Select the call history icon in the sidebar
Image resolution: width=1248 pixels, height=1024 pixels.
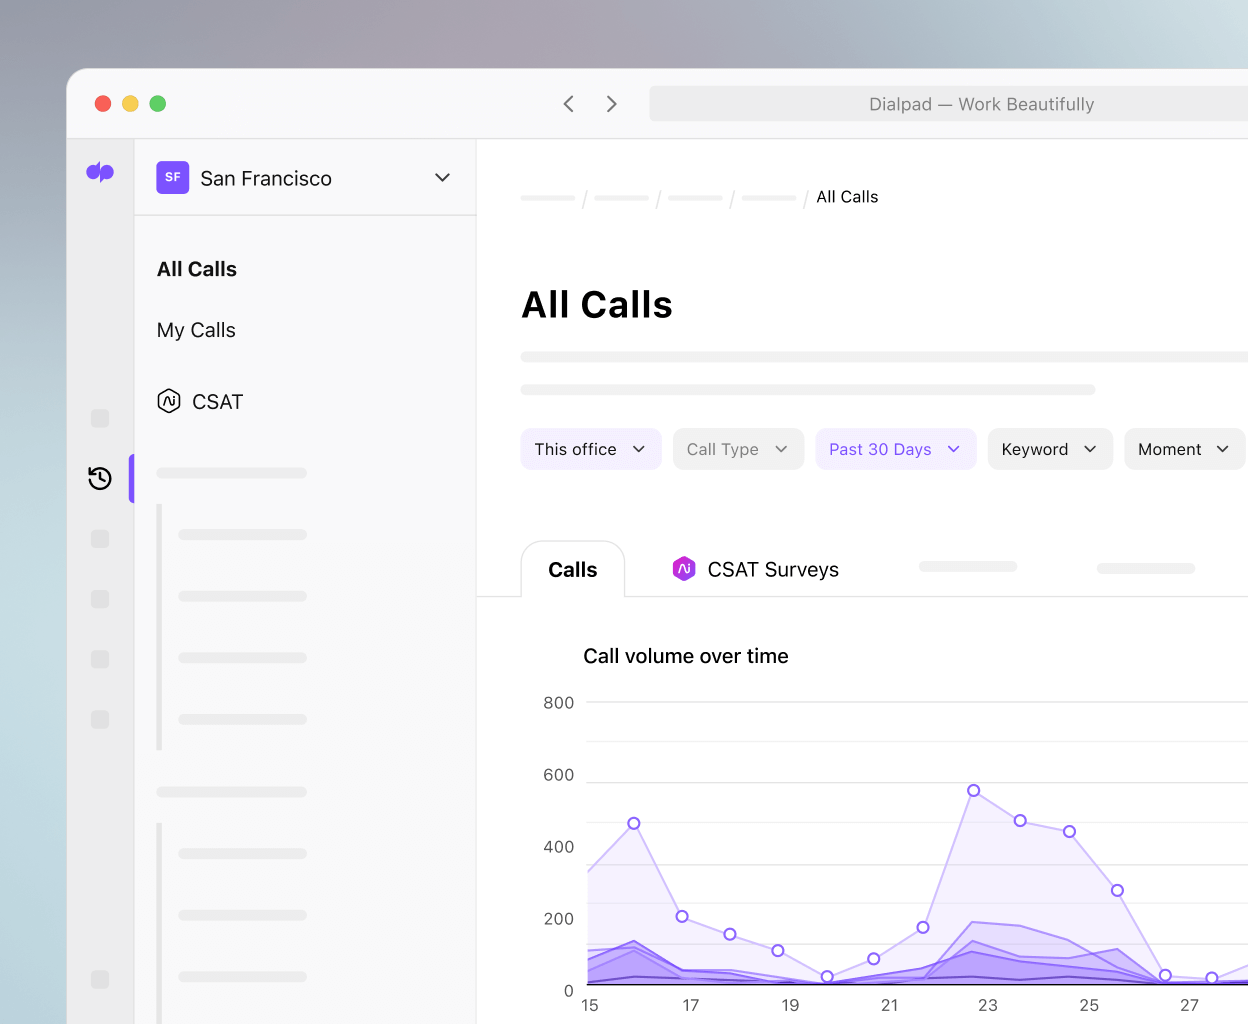(x=99, y=478)
